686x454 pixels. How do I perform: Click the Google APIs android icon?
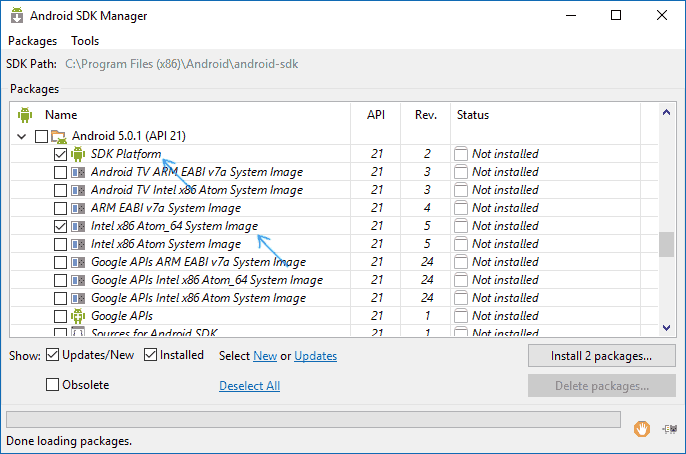[78, 316]
